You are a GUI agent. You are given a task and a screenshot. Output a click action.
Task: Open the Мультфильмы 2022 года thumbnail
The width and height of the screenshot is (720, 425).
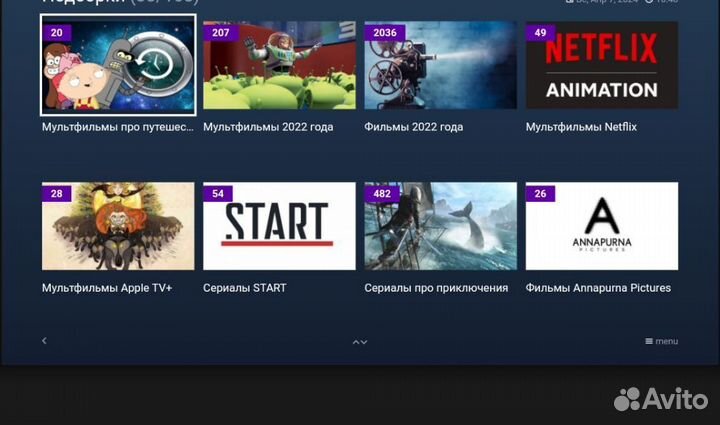[x=279, y=65]
